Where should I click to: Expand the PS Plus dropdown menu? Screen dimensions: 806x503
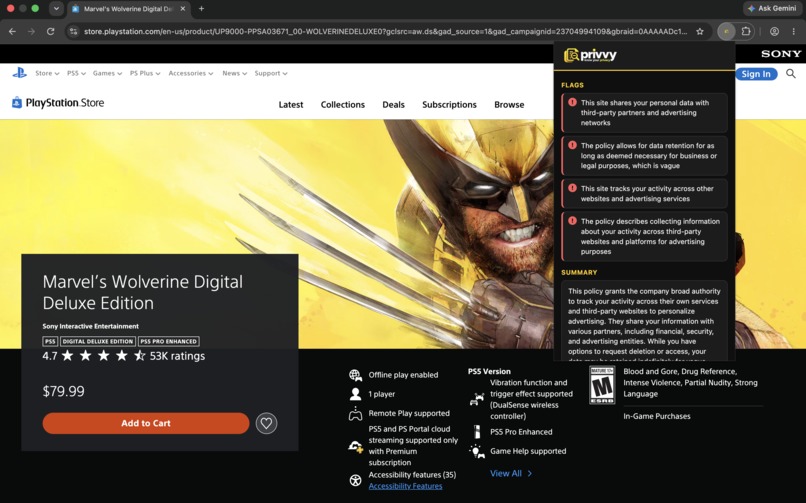tap(145, 73)
